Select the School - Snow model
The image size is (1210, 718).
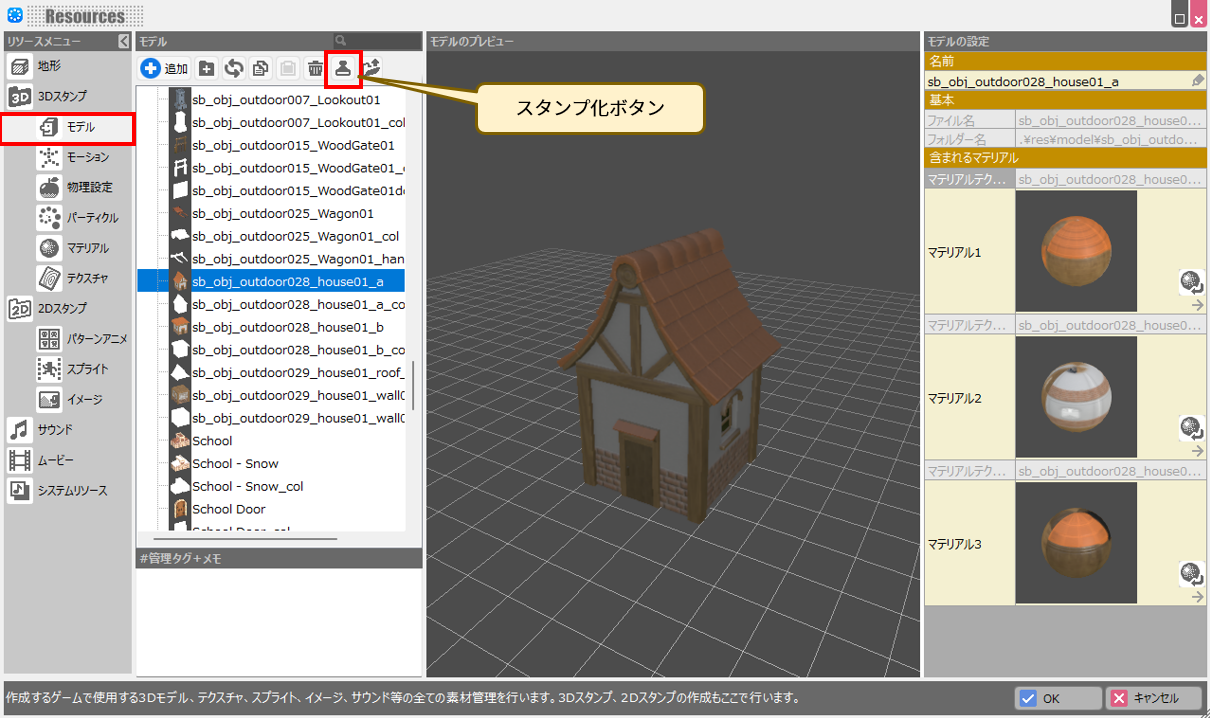point(235,464)
